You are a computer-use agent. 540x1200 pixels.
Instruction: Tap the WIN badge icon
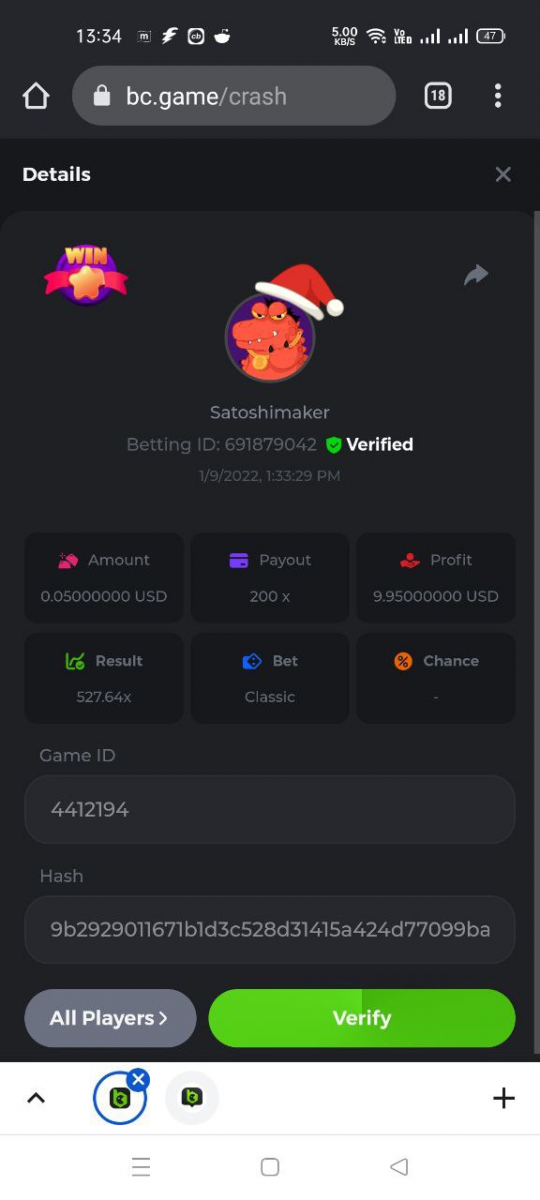(86, 275)
